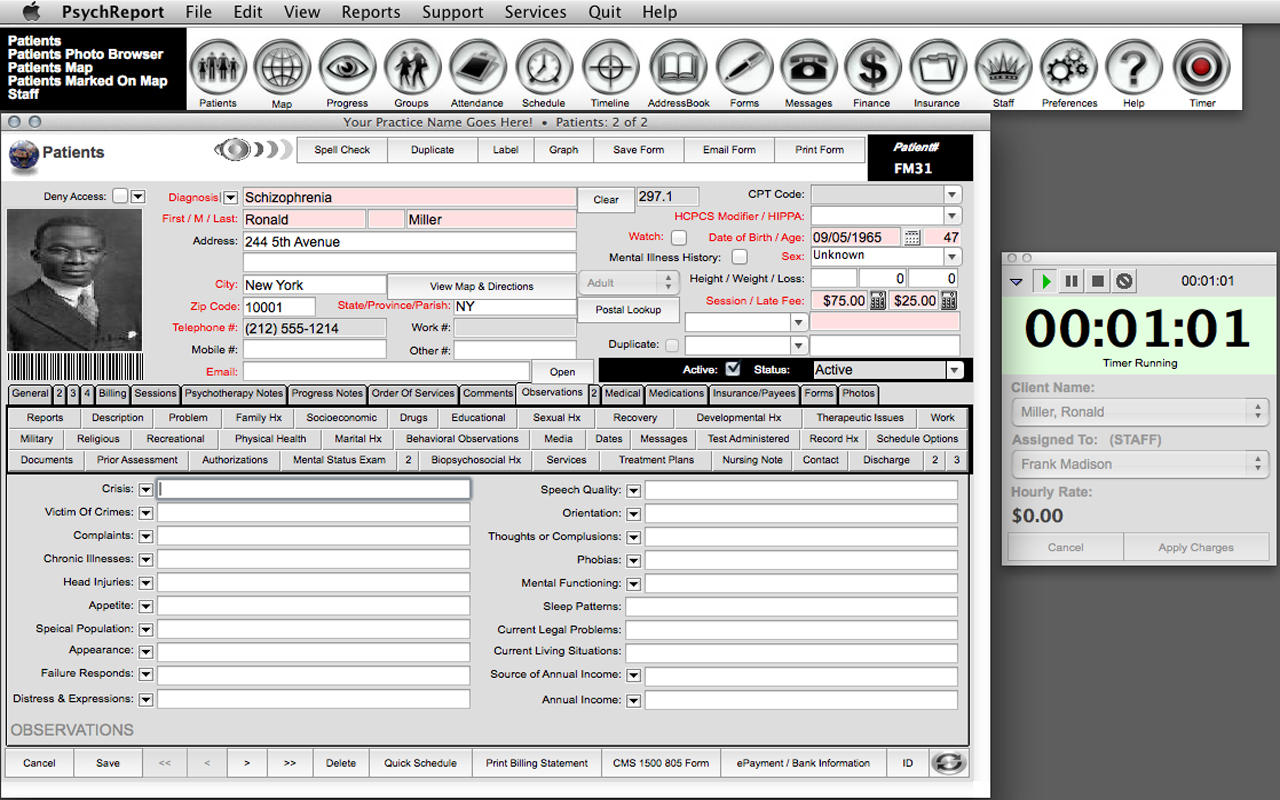Open the AddressBook icon
This screenshot has height=800, width=1280.
(678, 67)
